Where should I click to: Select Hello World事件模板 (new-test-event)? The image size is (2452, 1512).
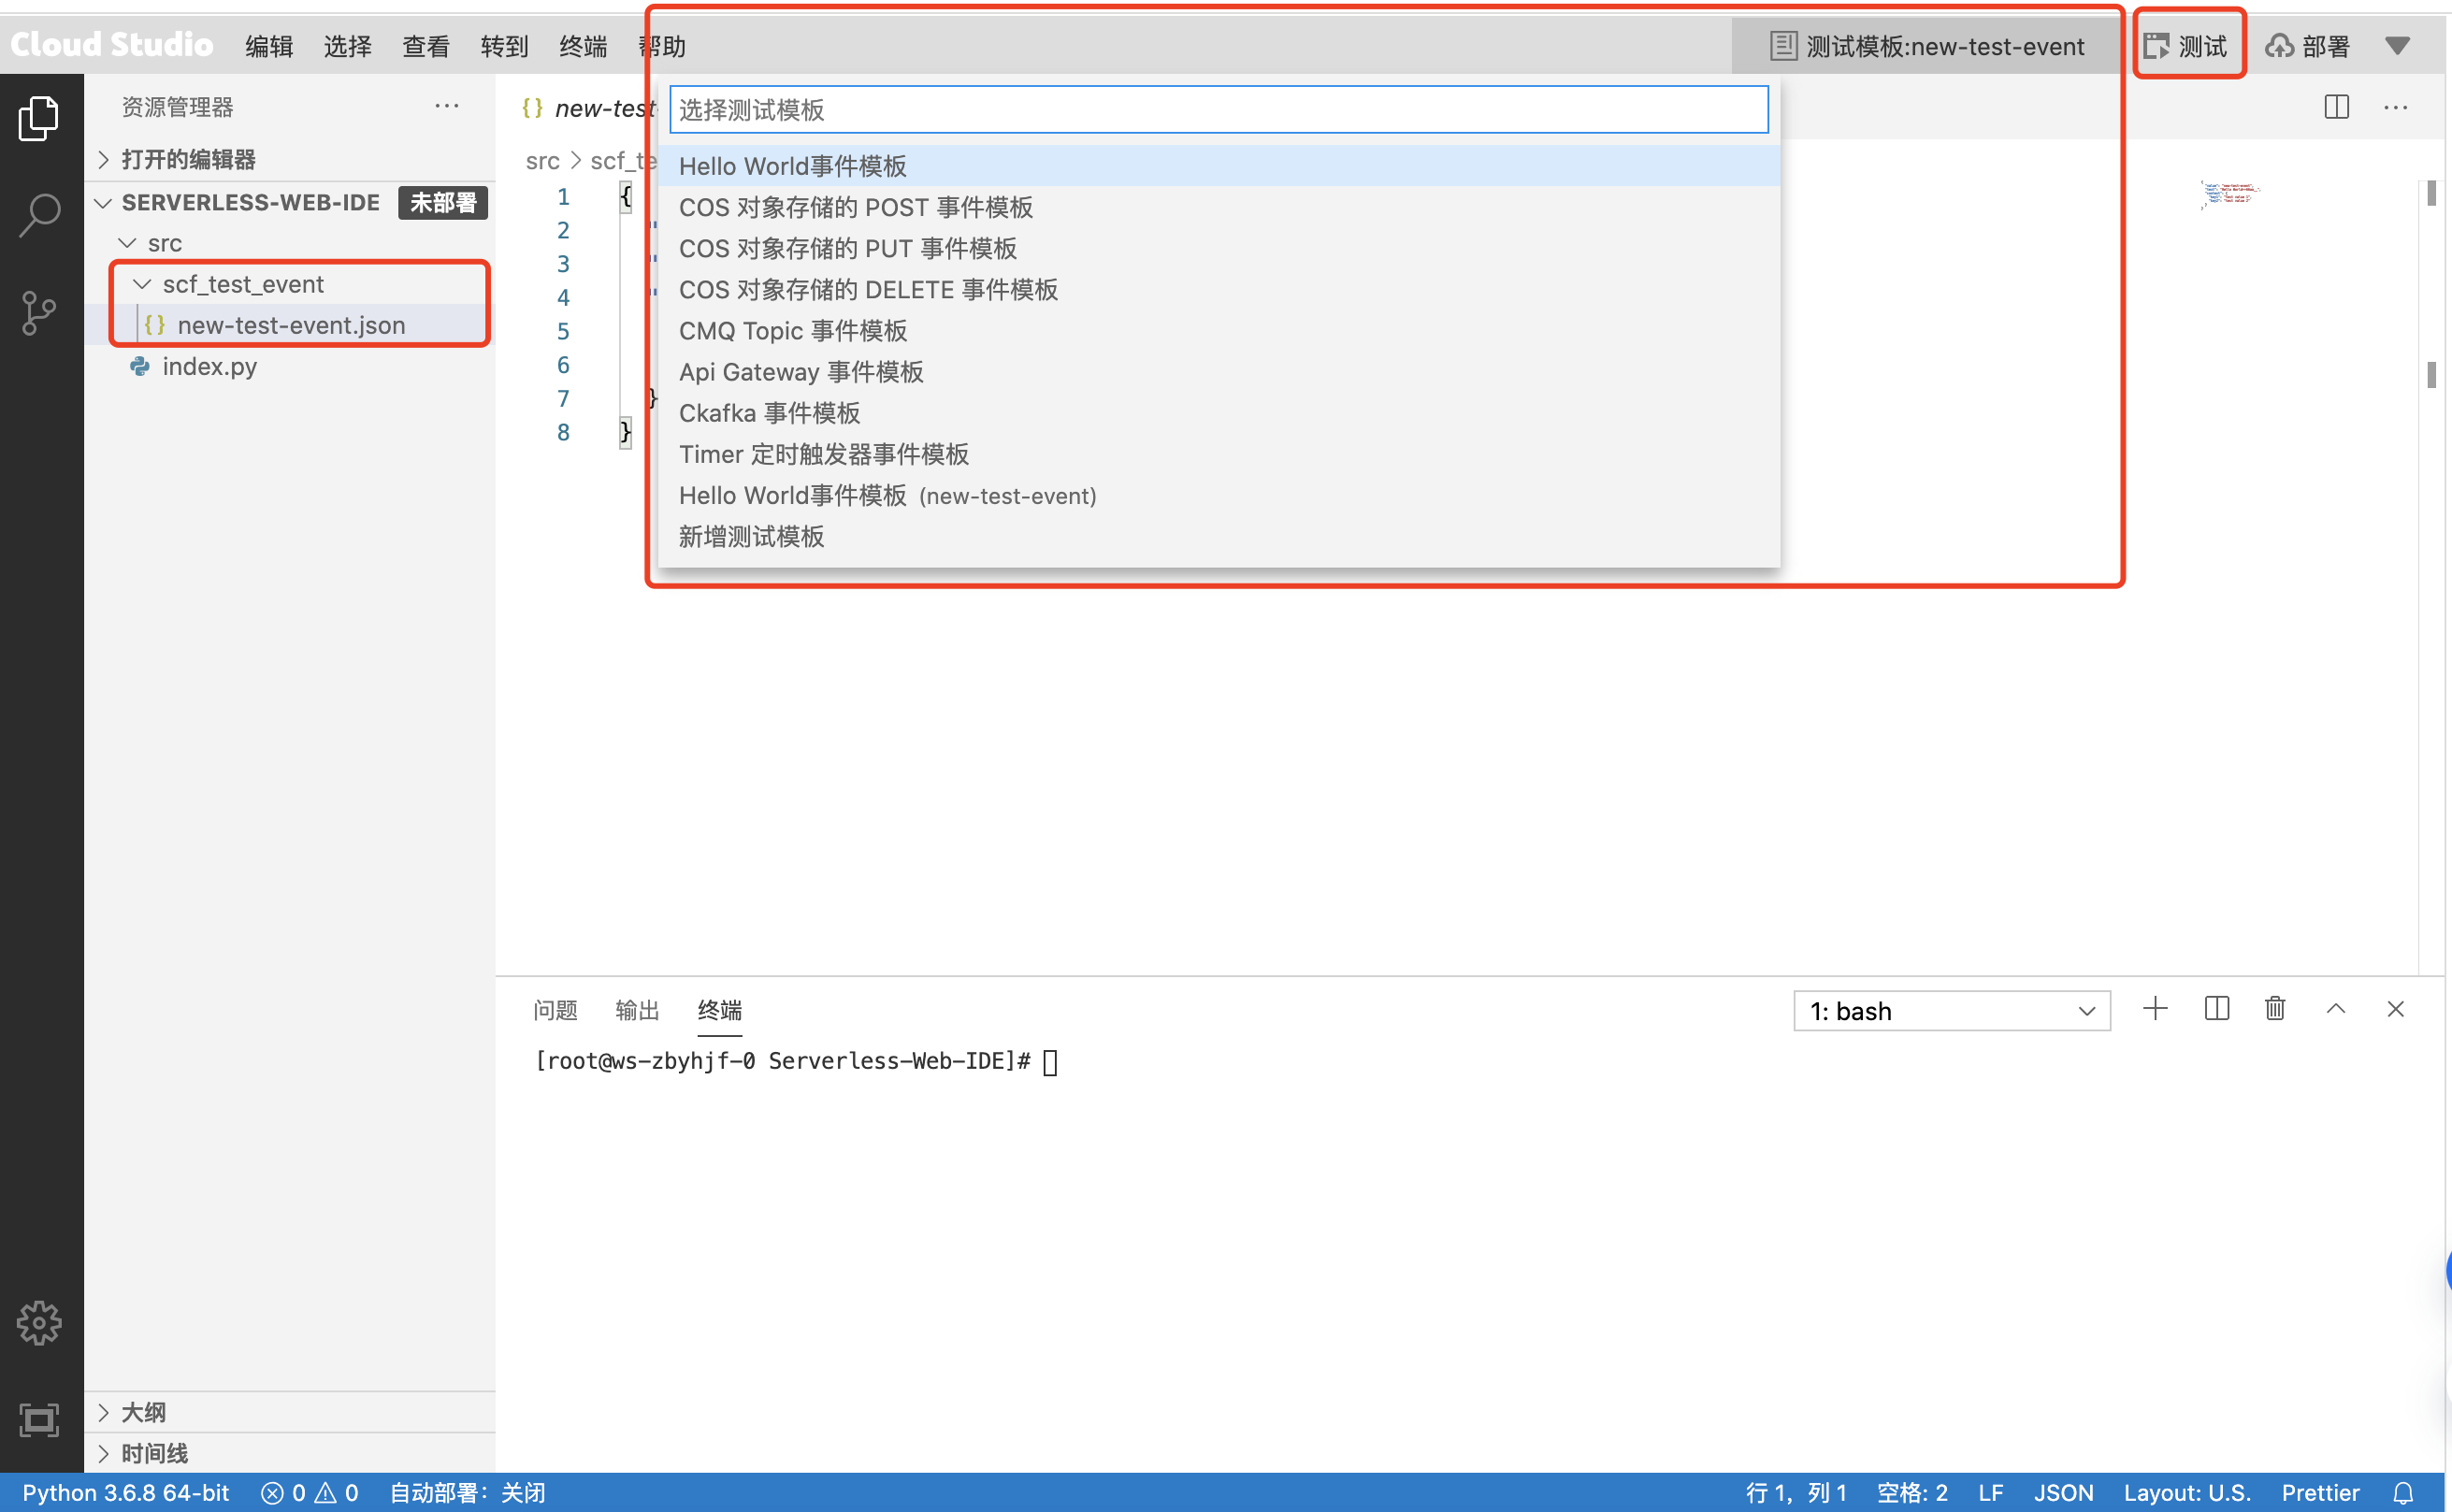click(1218, 496)
